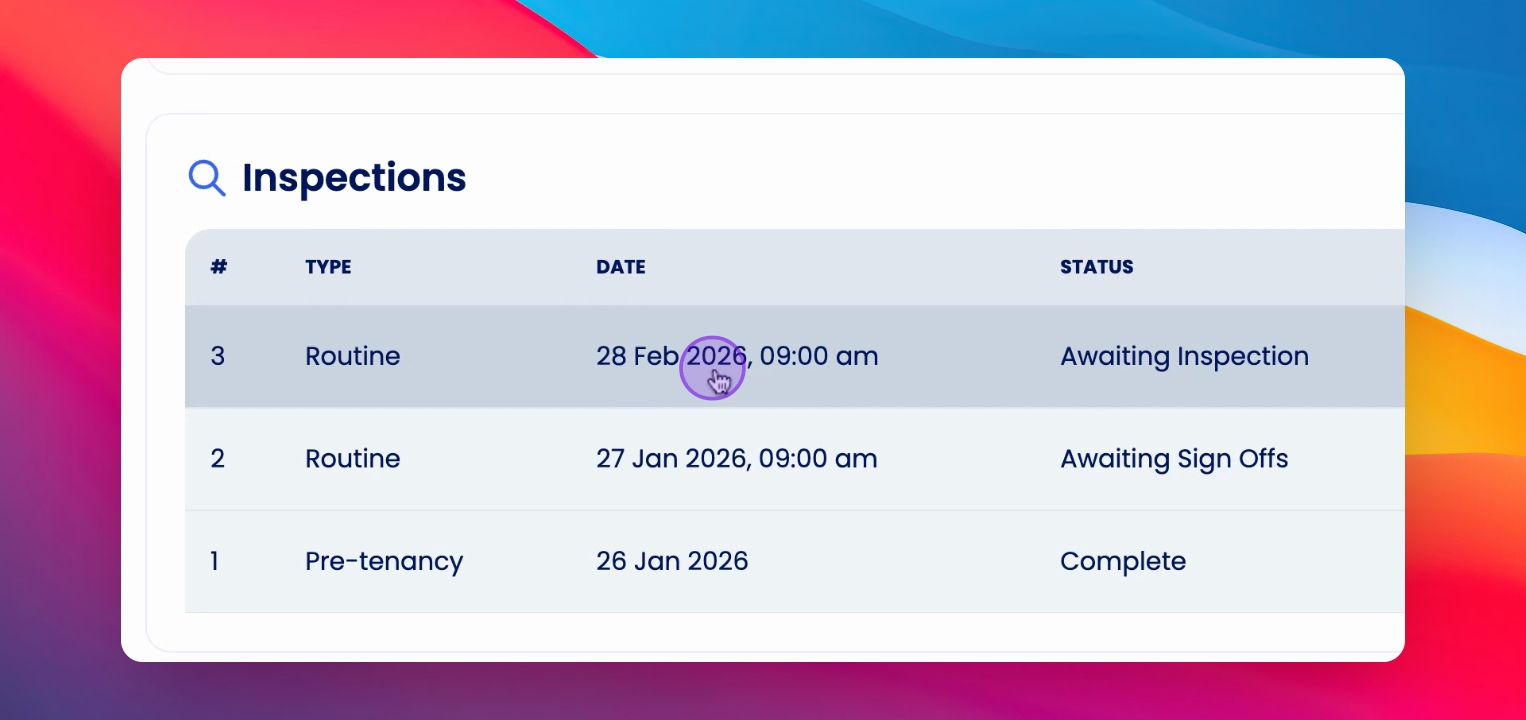The width and height of the screenshot is (1526, 720).
Task: Sort by the # column header
Action: [x=219, y=267]
